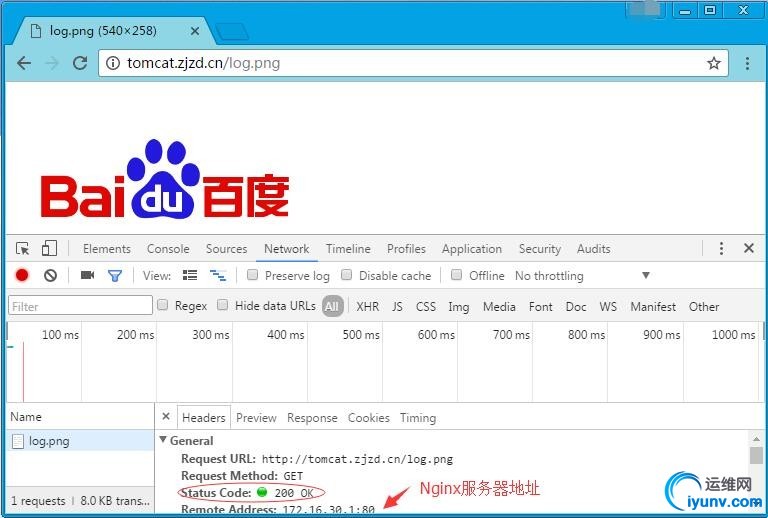Open DevTools customize menu
Viewport: 768px width, 518px height.
tap(721, 248)
